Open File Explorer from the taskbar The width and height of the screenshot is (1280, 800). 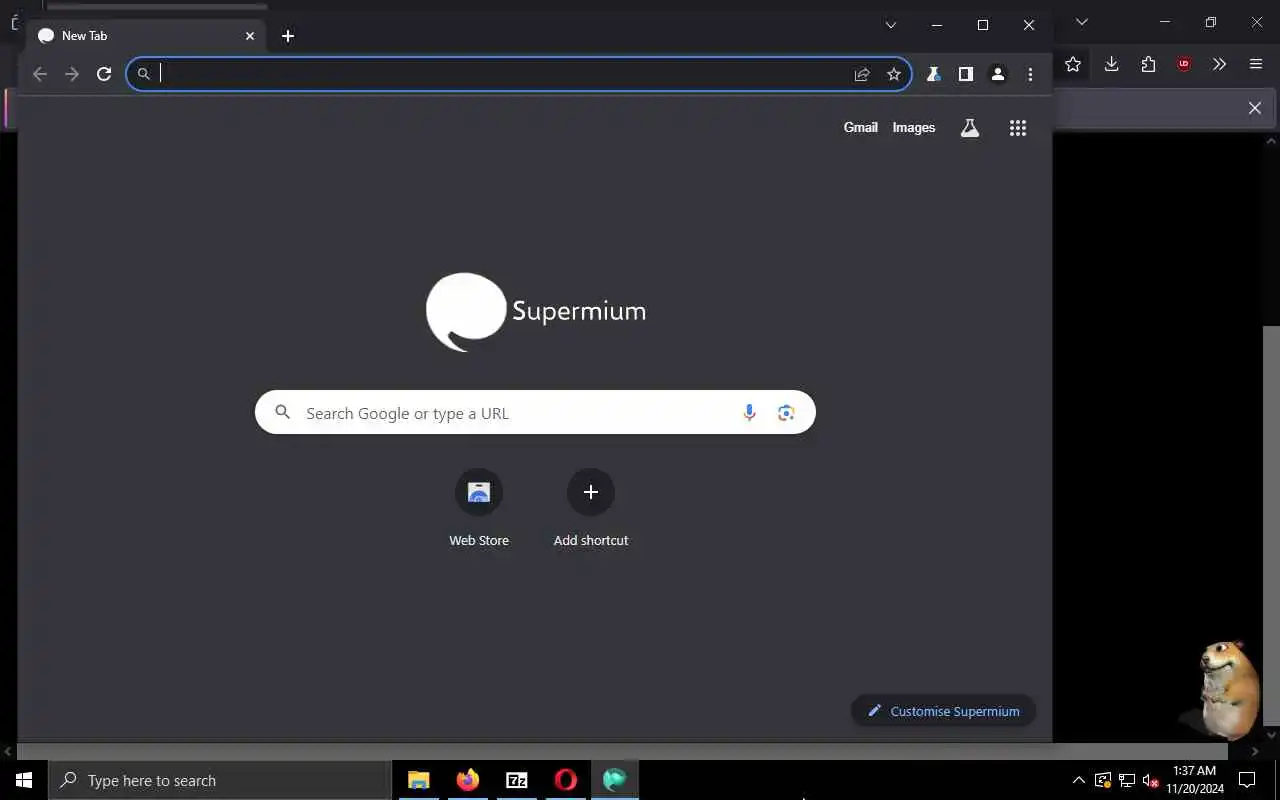pyautogui.click(x=419, y=780)
